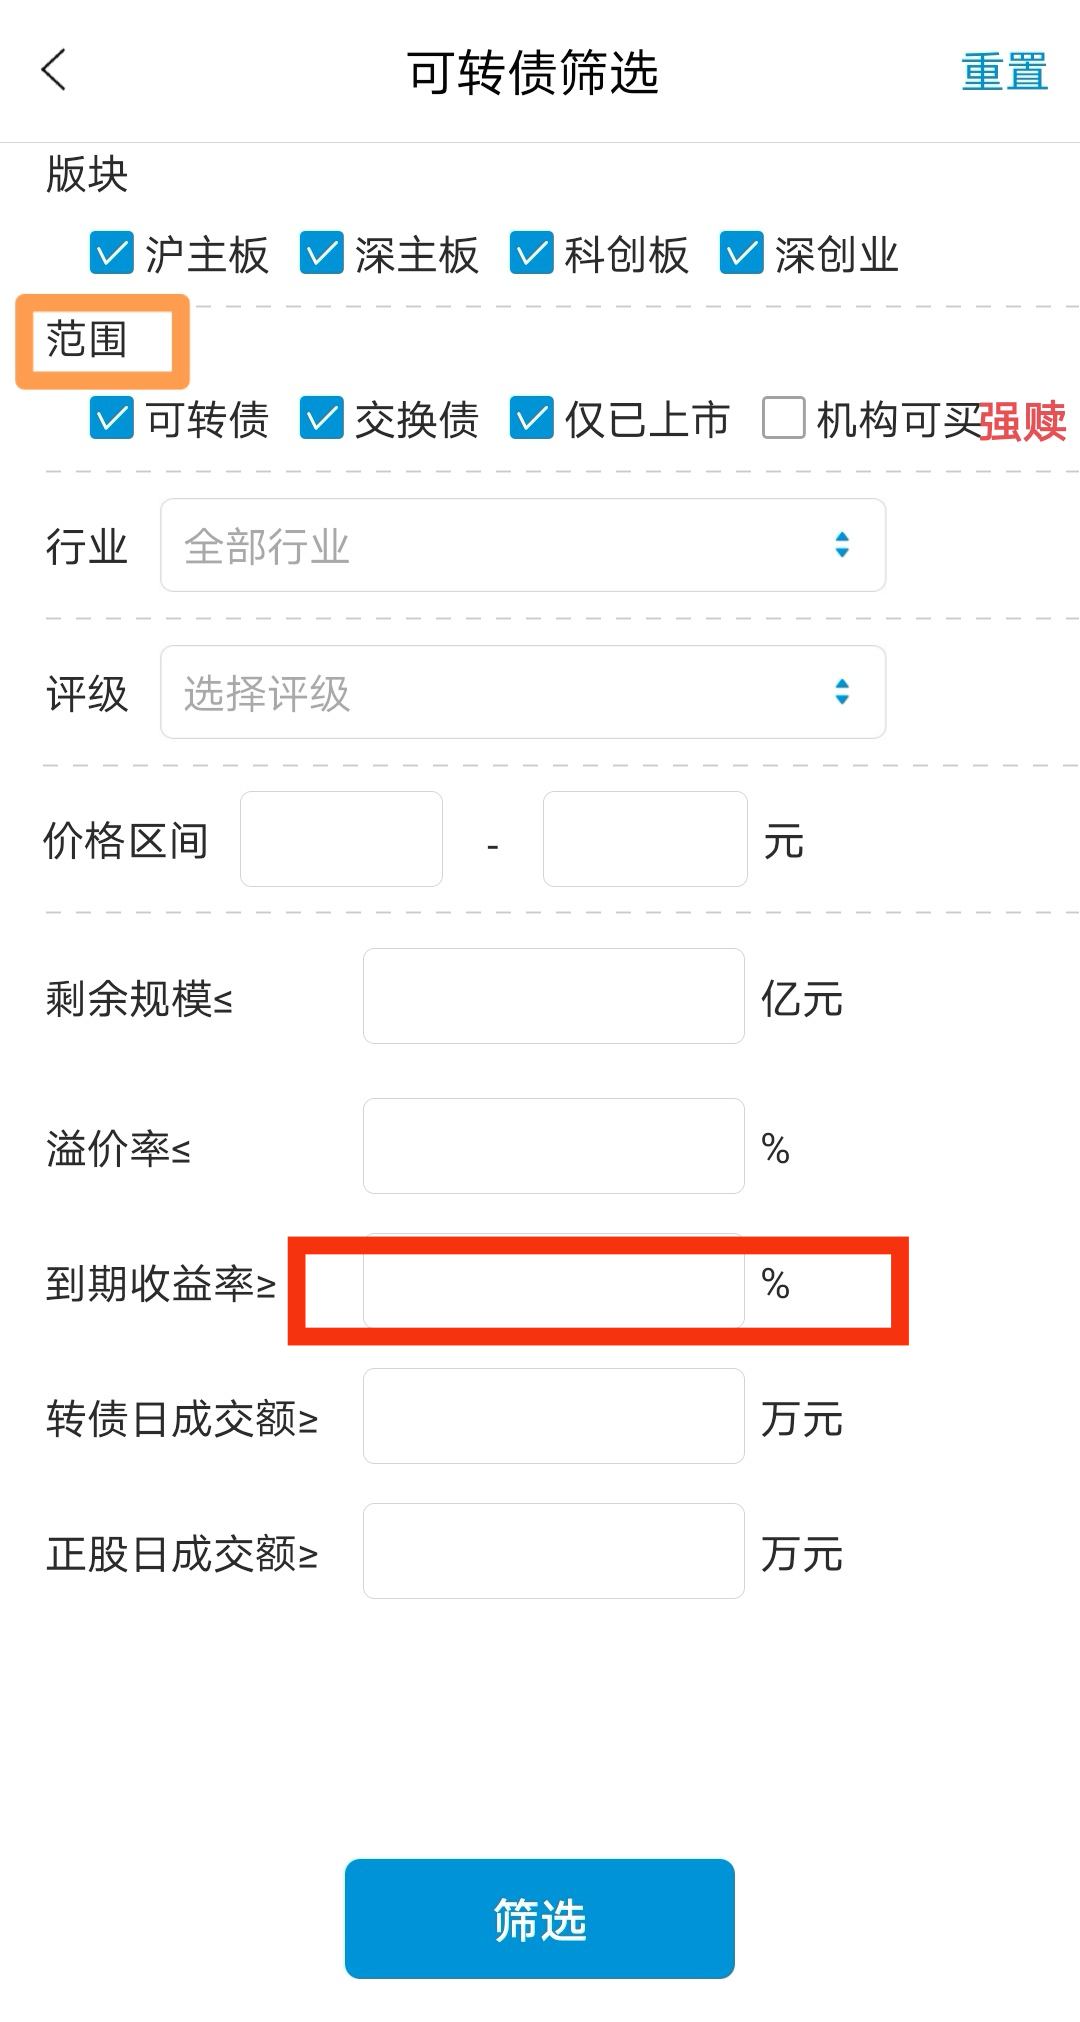The height and width of the screenshot is (2022, 1080).
Task: Click the minimum price input field
Action: click(341, 839)
